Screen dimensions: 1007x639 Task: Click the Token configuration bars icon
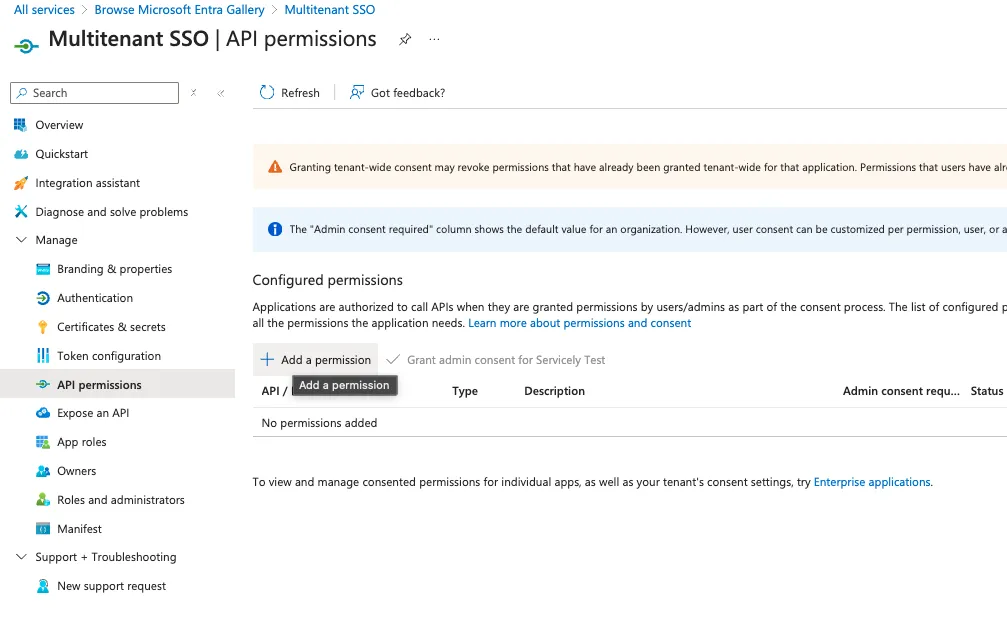click(43, 356)
